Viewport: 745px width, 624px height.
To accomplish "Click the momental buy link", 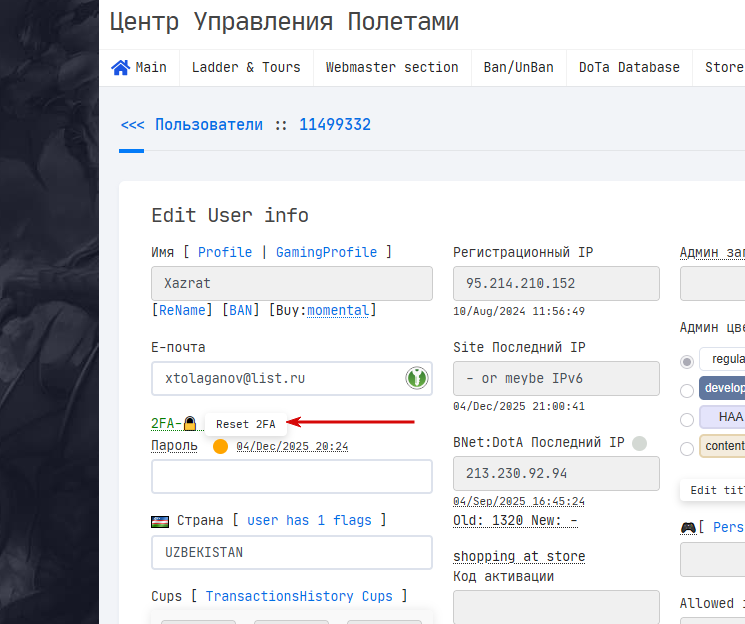I will (338, 310).
